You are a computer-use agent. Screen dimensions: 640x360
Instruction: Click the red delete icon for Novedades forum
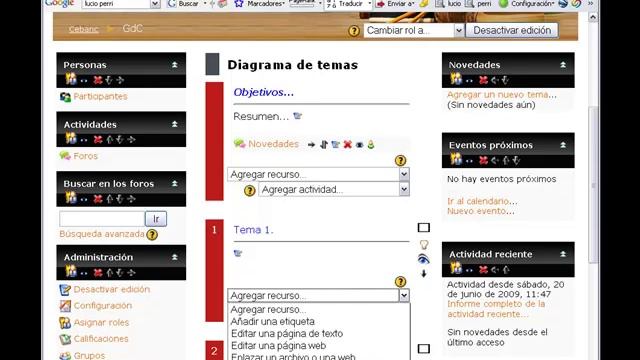click(347, 144)
